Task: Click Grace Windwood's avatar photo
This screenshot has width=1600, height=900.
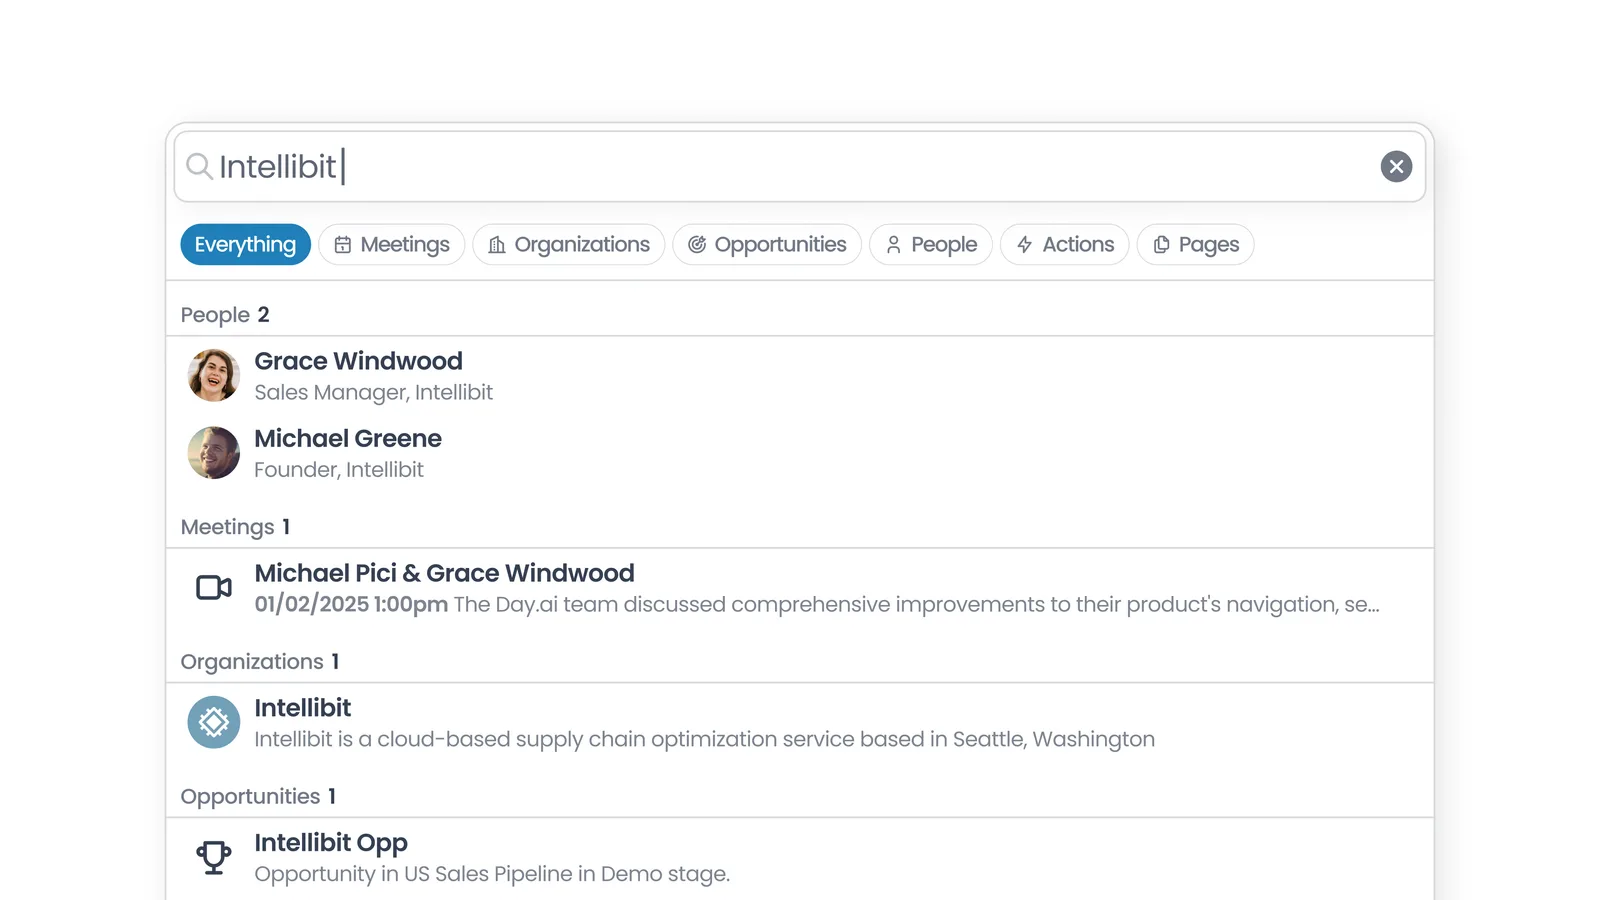Action: click(x=214, y=375)
